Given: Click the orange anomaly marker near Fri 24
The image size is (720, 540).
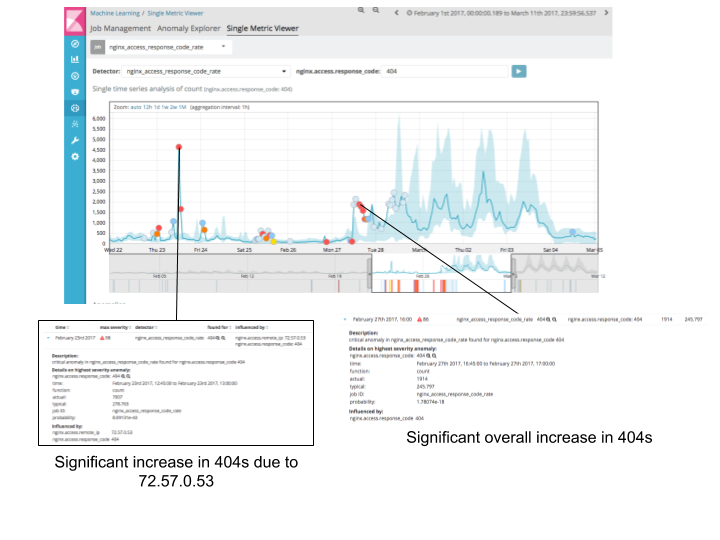Looking at the screenshot, I should click(x=204, y=230).
